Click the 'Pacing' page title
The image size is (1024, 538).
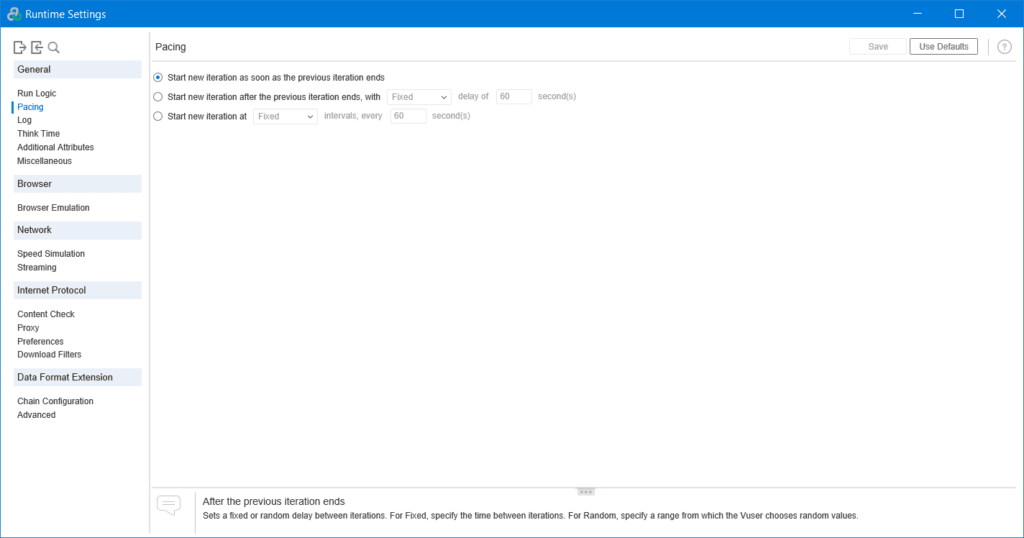point(170,47)
